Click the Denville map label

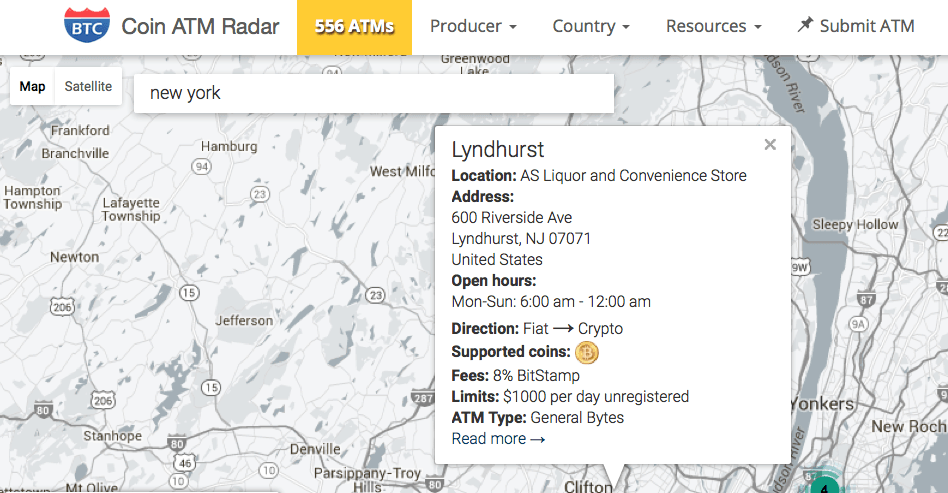315,449
